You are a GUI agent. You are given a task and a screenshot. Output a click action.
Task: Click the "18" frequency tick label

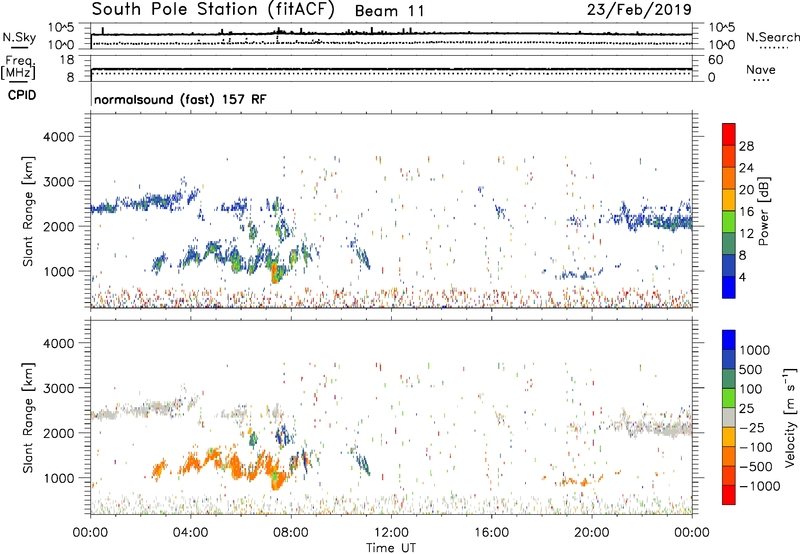click(67, 60)
